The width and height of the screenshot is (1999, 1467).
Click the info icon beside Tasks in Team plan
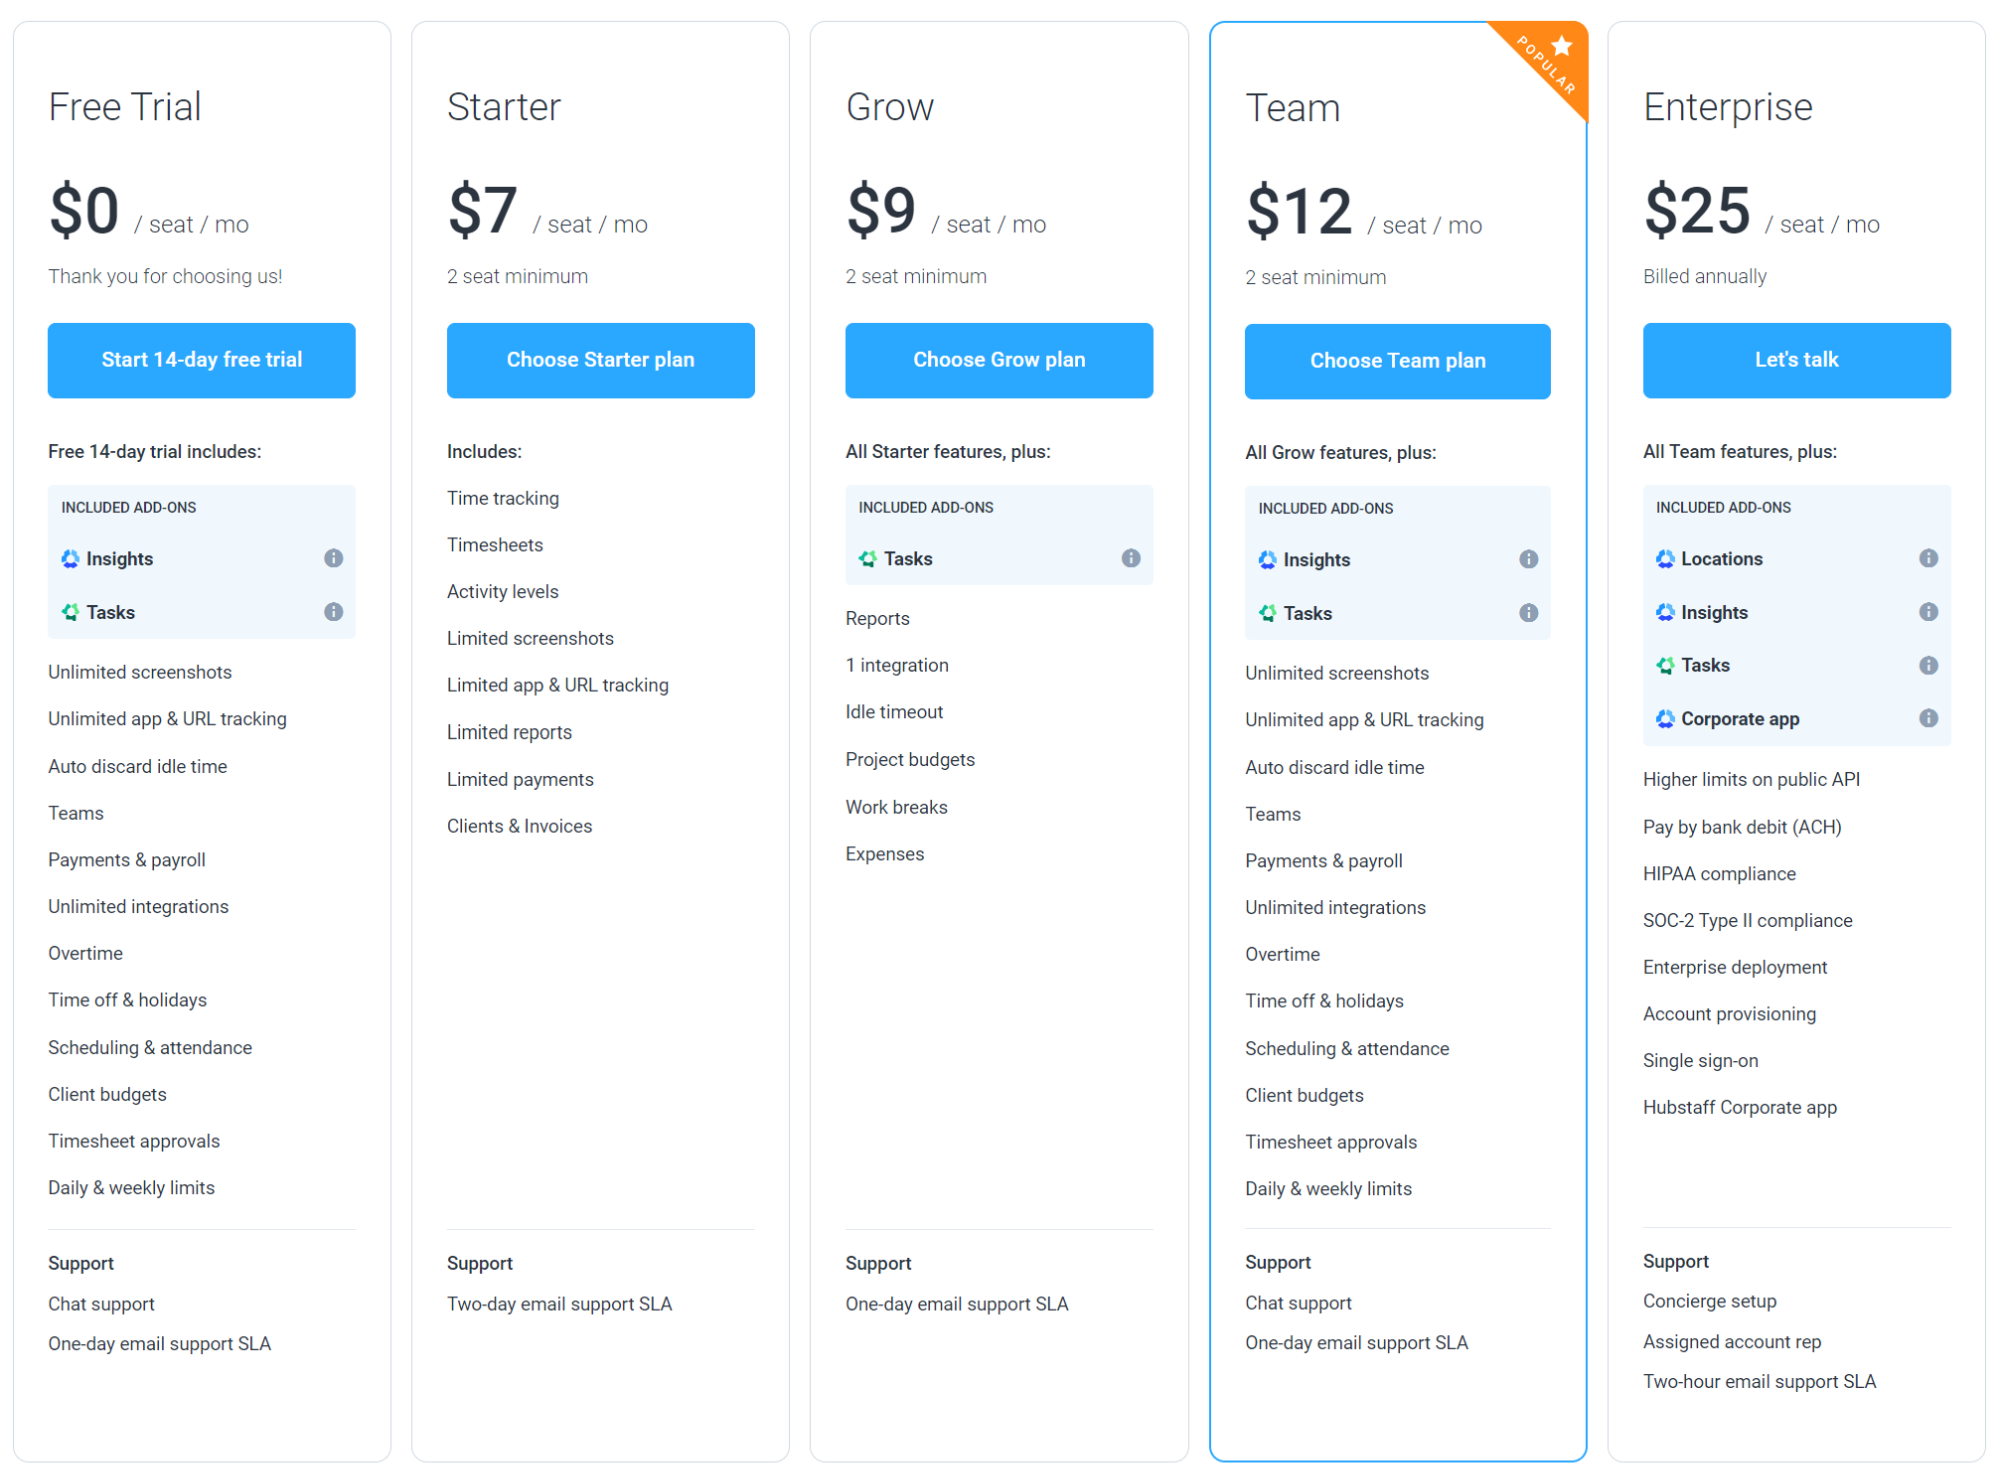tap(1528, 613)
